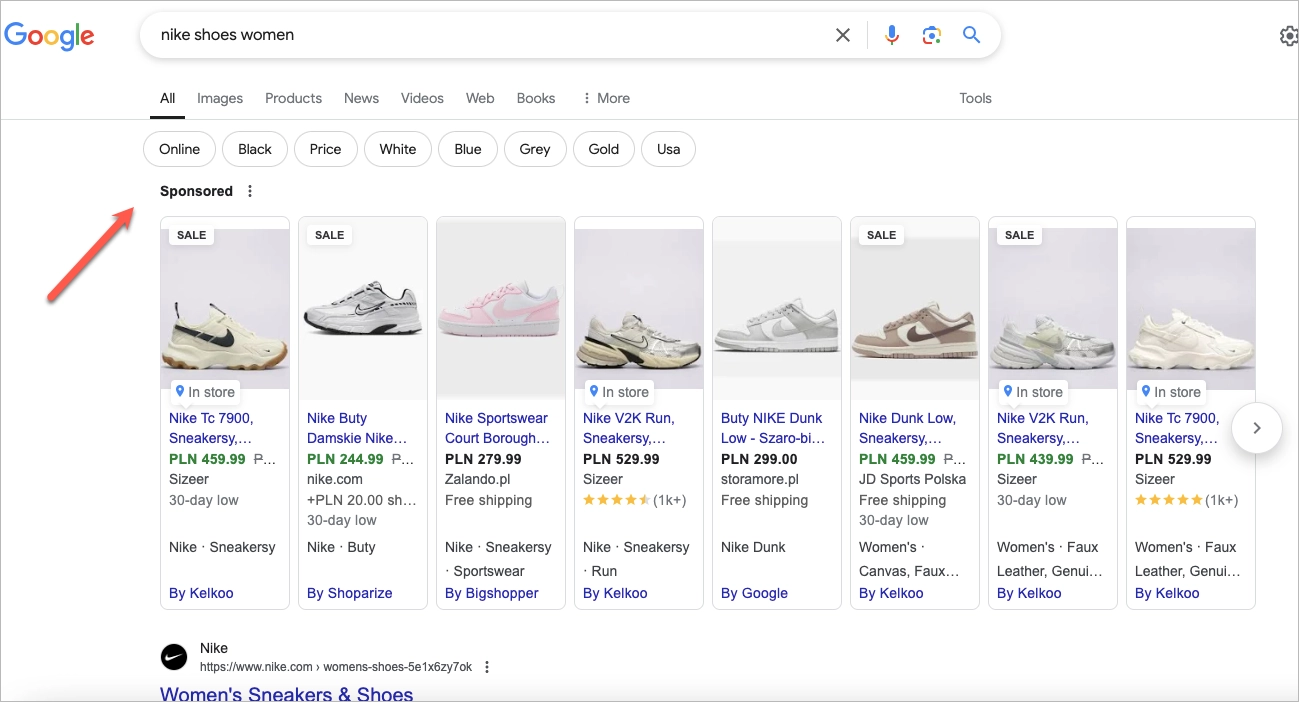Screen dimensions: 1299x702
Task: Click the pink Nike Court Borough thumbnail
Action: [500, 305]
